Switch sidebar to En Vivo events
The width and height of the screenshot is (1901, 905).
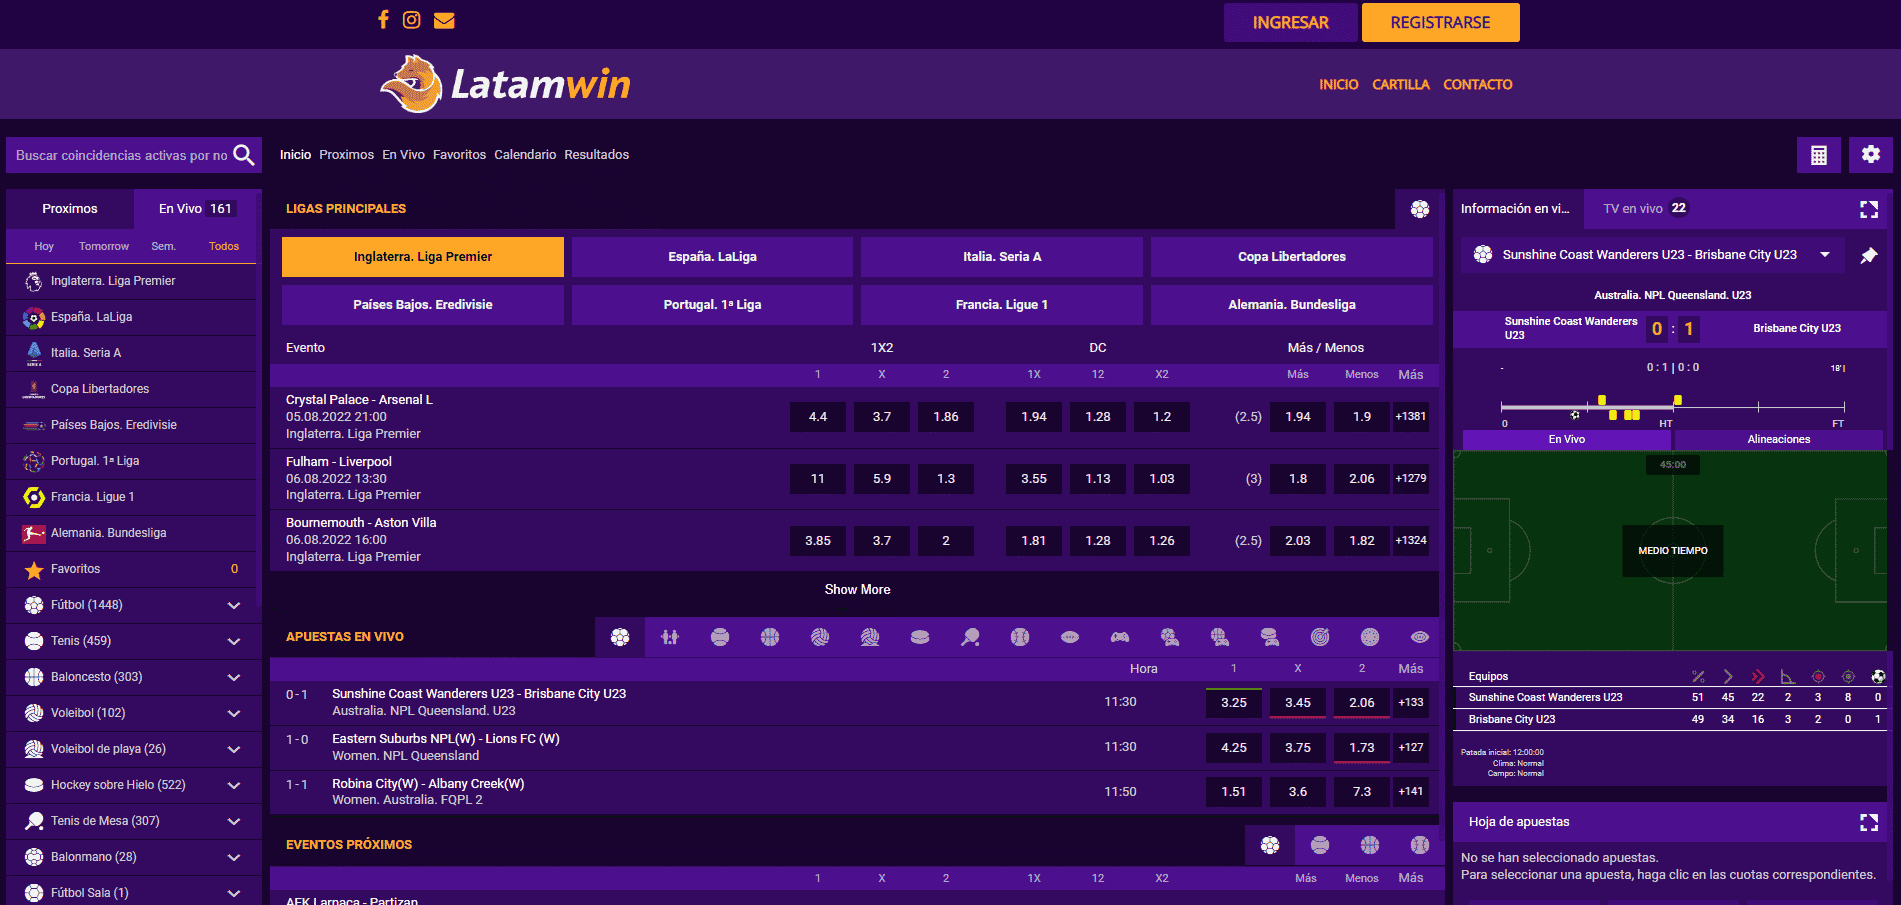point(195,209)
